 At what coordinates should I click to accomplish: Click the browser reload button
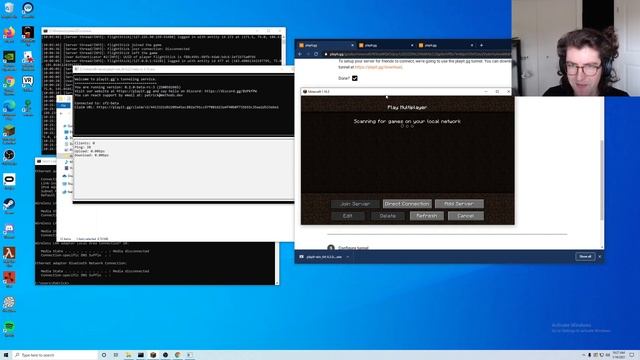[x=316, y=54]
